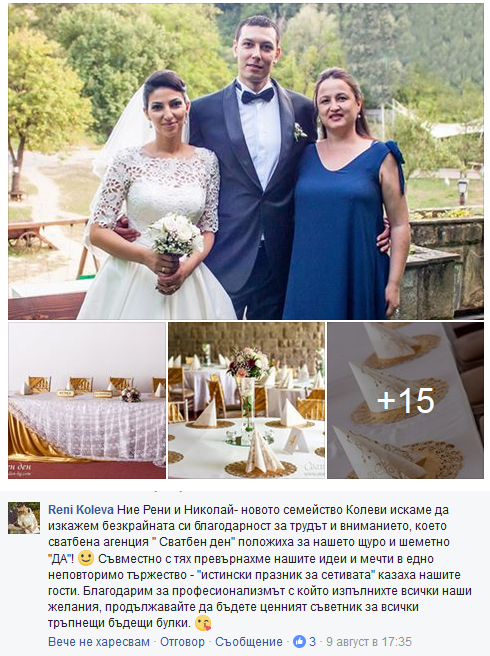Show who liked via the count 3
The width and height of the screenshot is (490, 656).
point(312,641)
